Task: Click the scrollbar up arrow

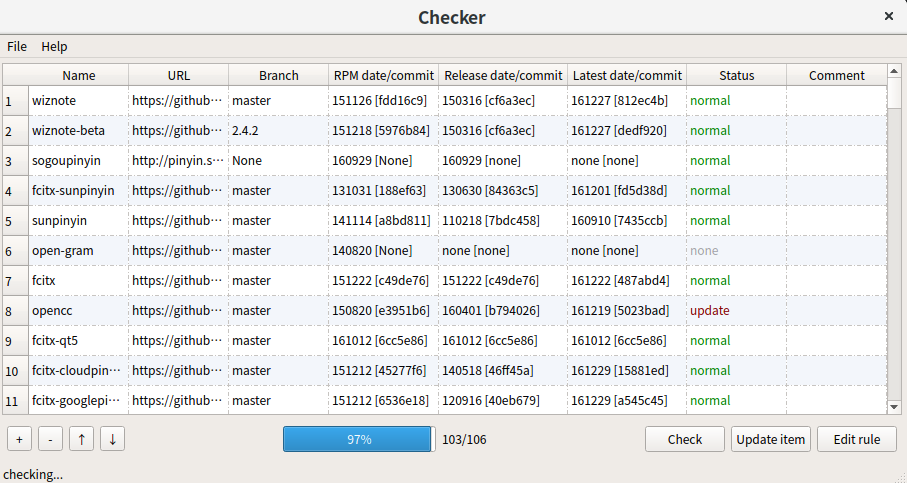Action: pos(894,71)
